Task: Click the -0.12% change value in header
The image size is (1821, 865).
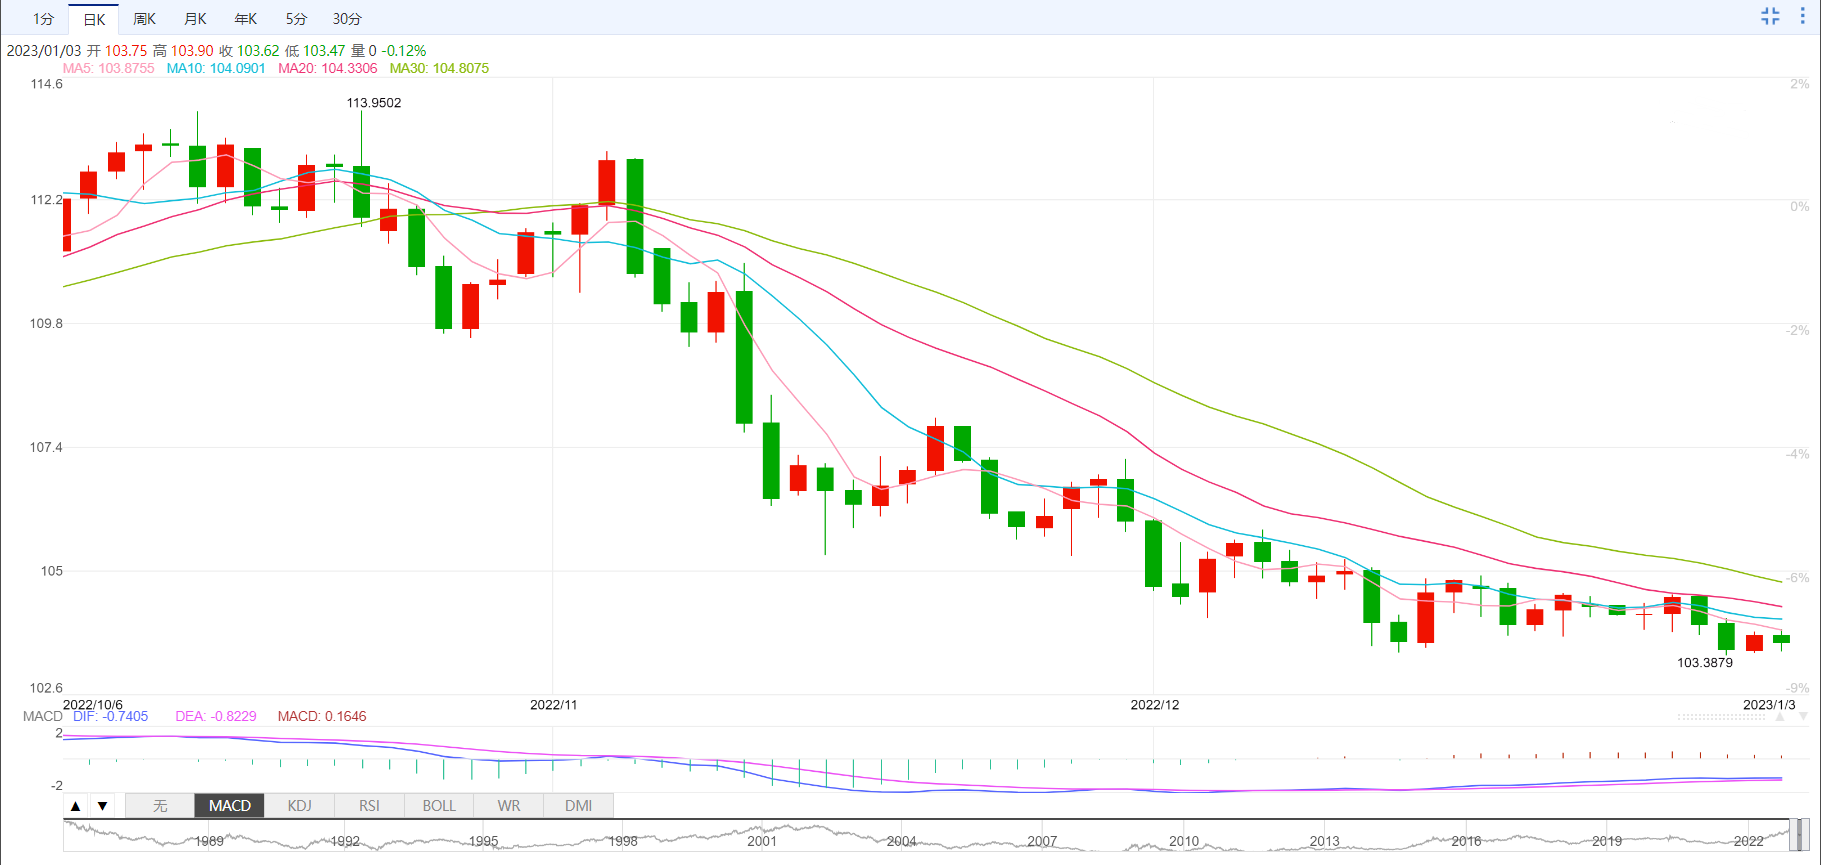Action: (x=404, y=51)
